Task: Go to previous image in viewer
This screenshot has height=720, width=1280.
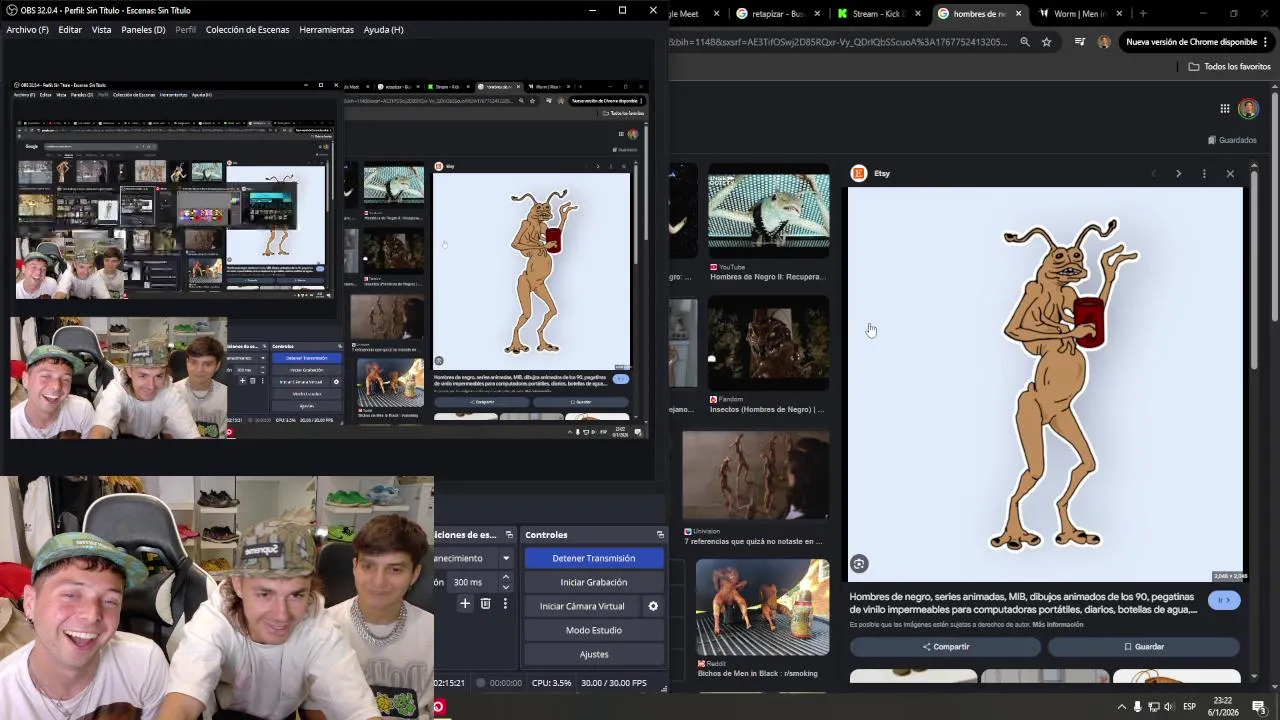Action: [x=1153, y=174]
